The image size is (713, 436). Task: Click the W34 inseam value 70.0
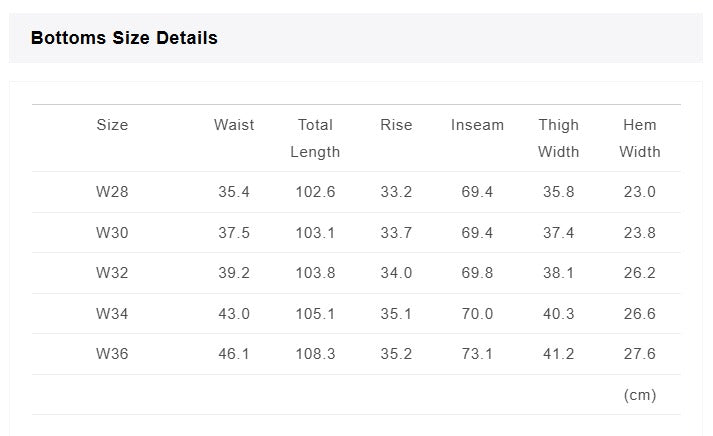click(x=477, y=314)
